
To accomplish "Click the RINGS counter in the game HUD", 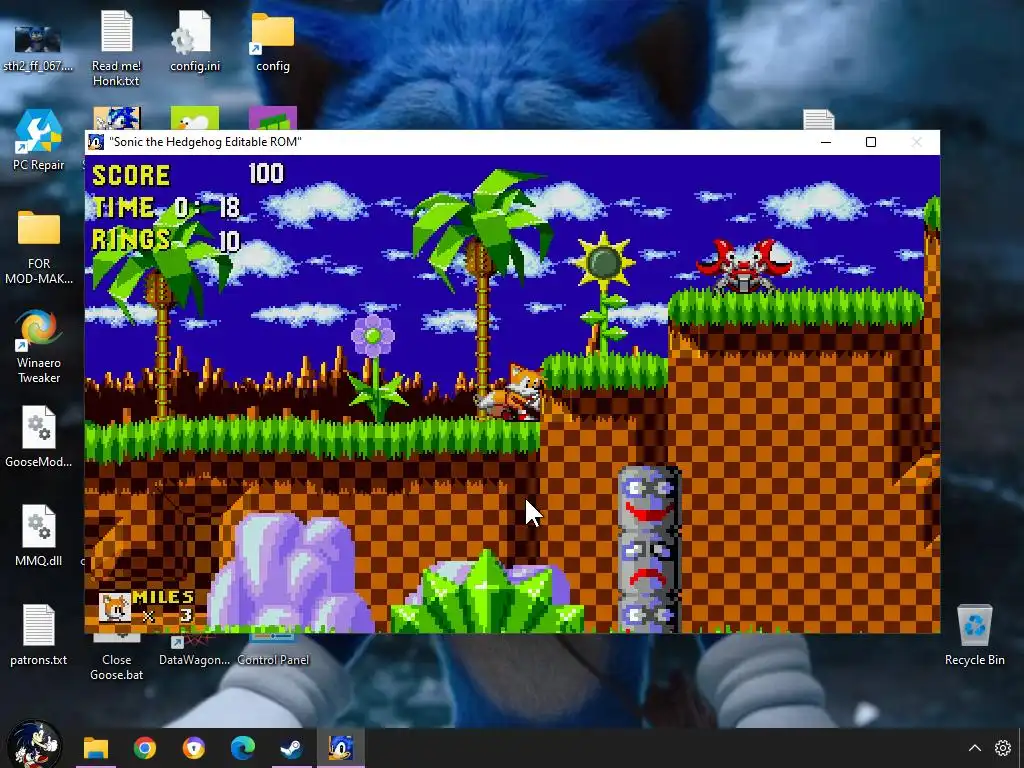I will coord(166,240).
